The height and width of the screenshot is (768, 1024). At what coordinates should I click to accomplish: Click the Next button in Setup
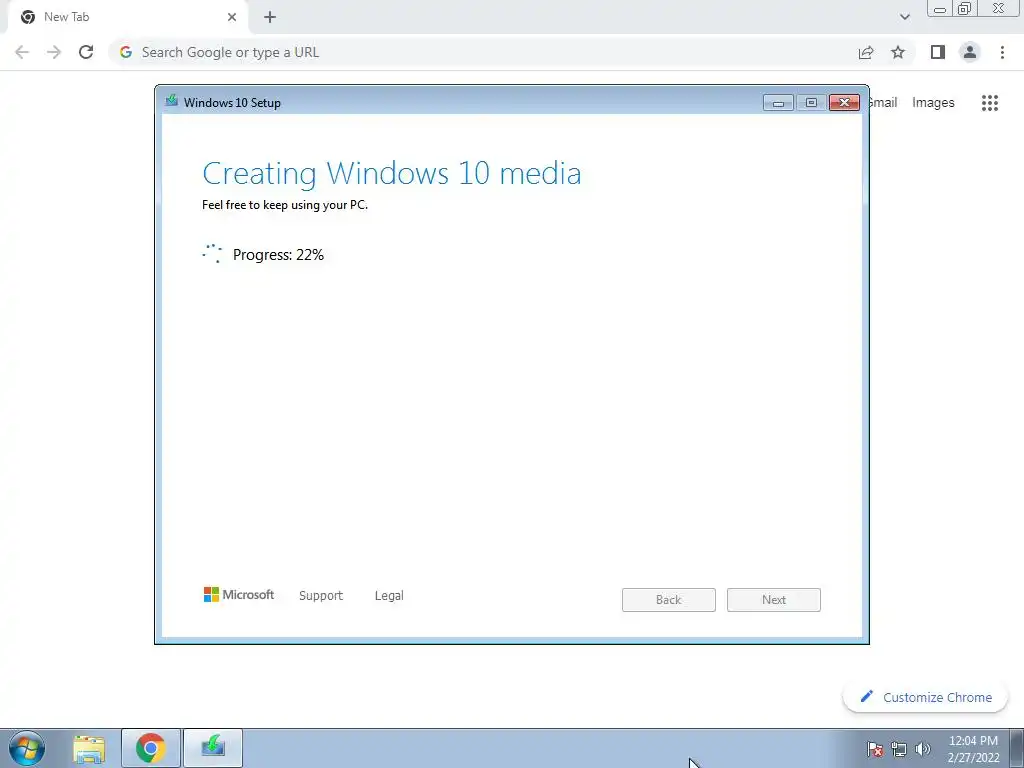[x=774, y=600]
